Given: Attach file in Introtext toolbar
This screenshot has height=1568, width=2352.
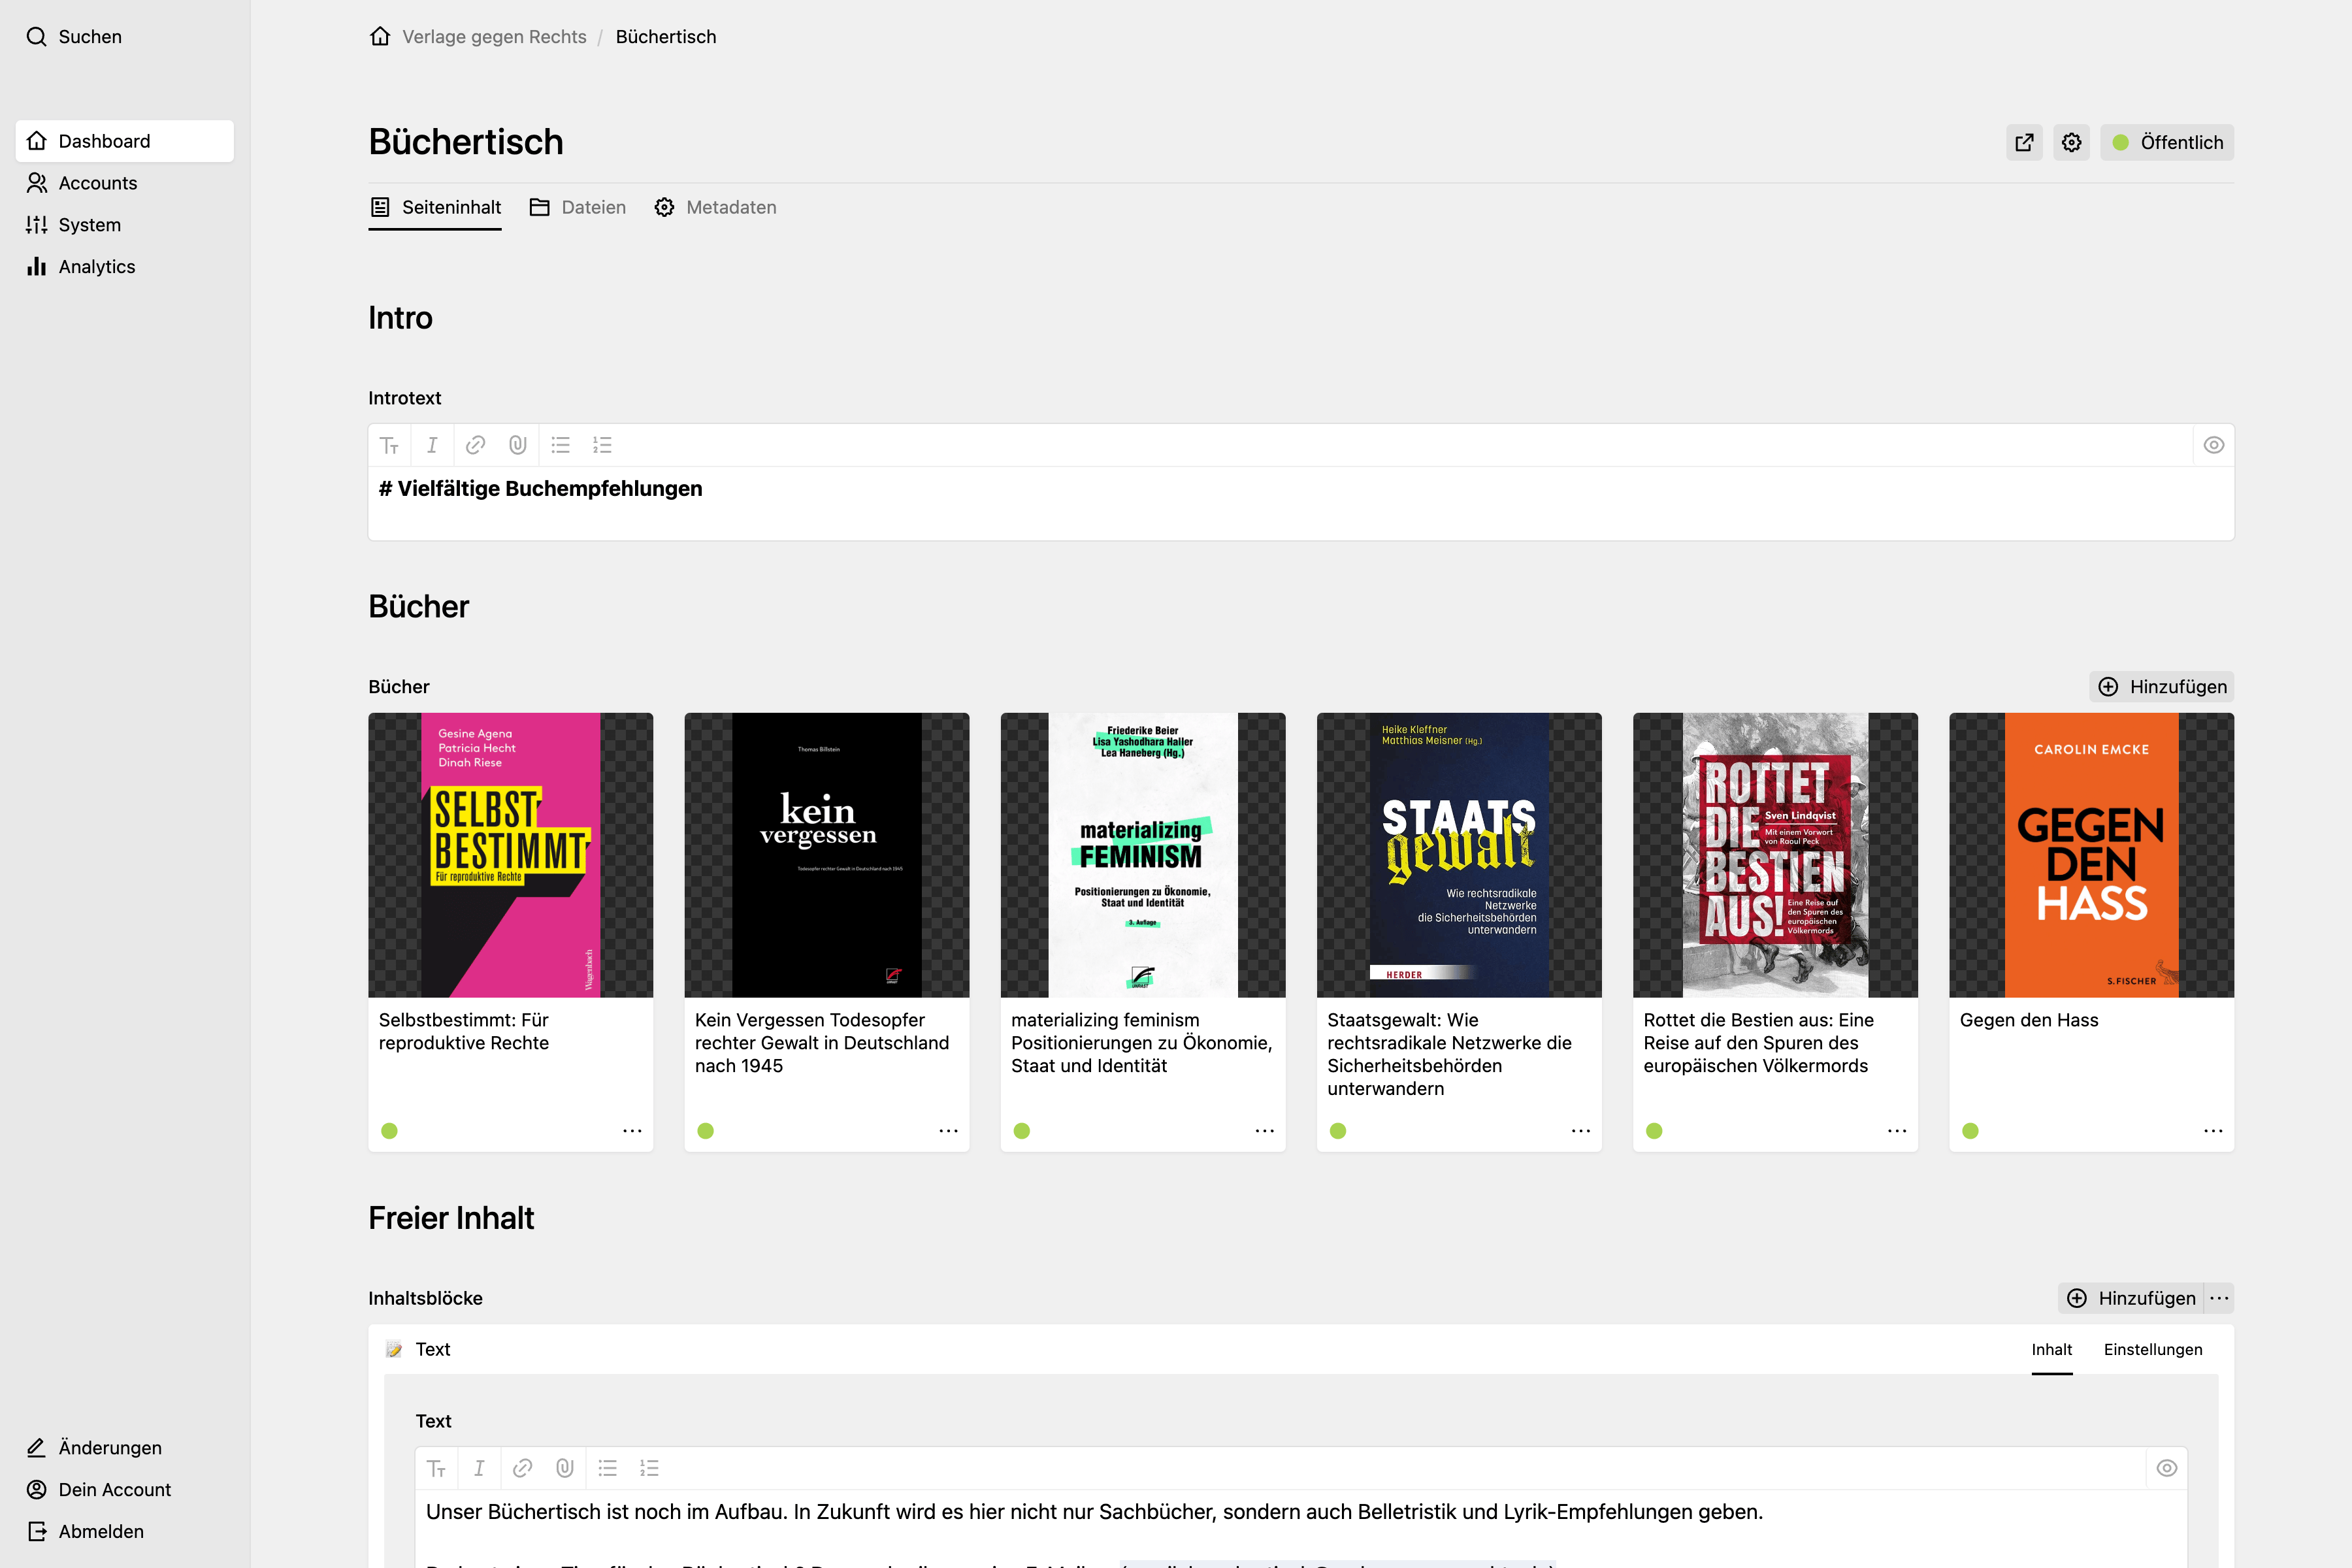Looking at the screenshot, I should click(517, 445).
